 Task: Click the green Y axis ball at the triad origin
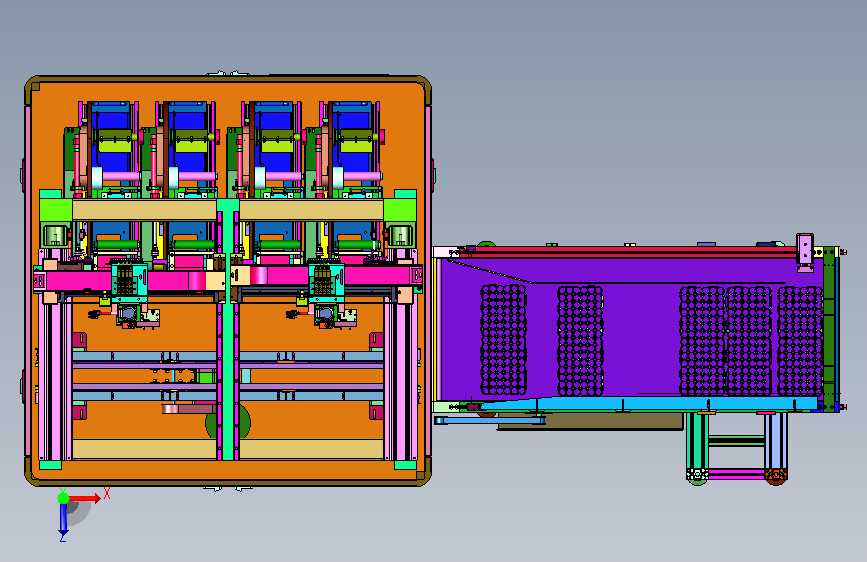(x=63, y=498)
